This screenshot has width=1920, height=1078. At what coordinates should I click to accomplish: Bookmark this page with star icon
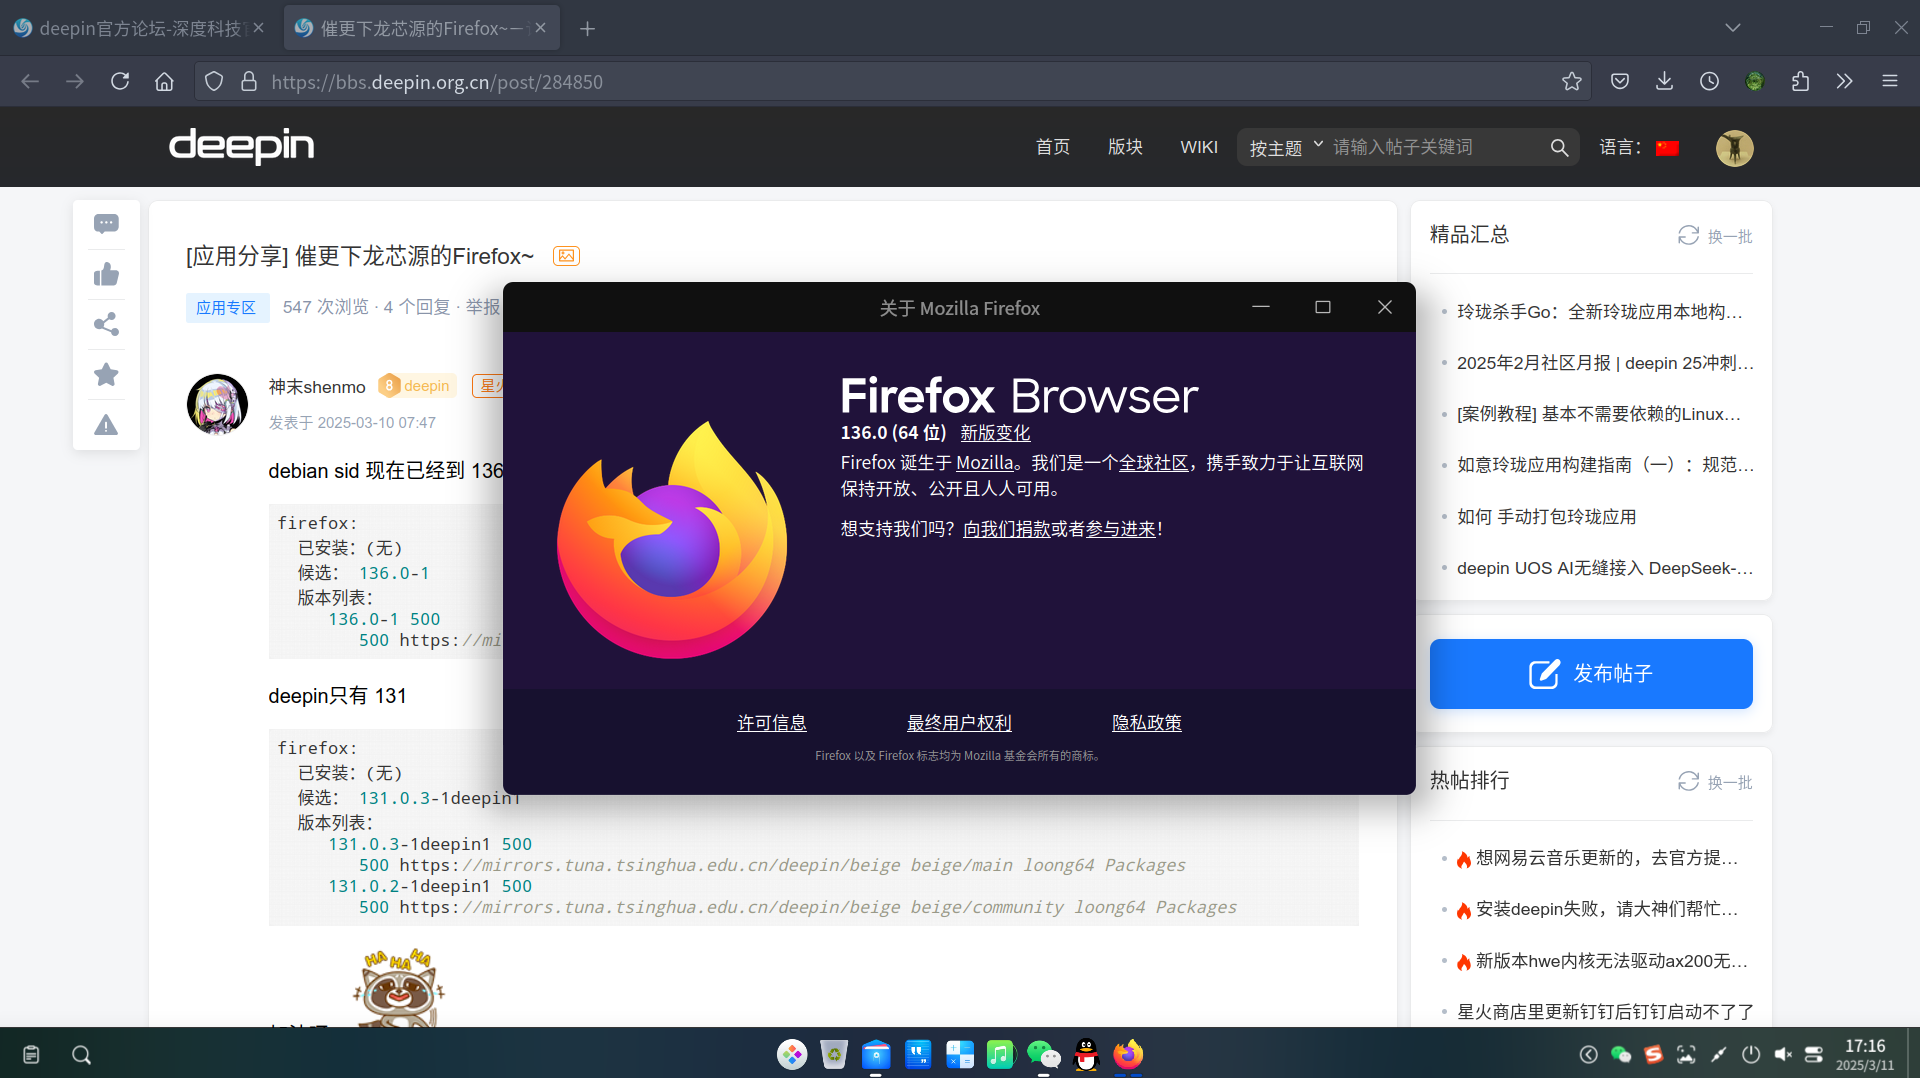tap(1572, 82)
